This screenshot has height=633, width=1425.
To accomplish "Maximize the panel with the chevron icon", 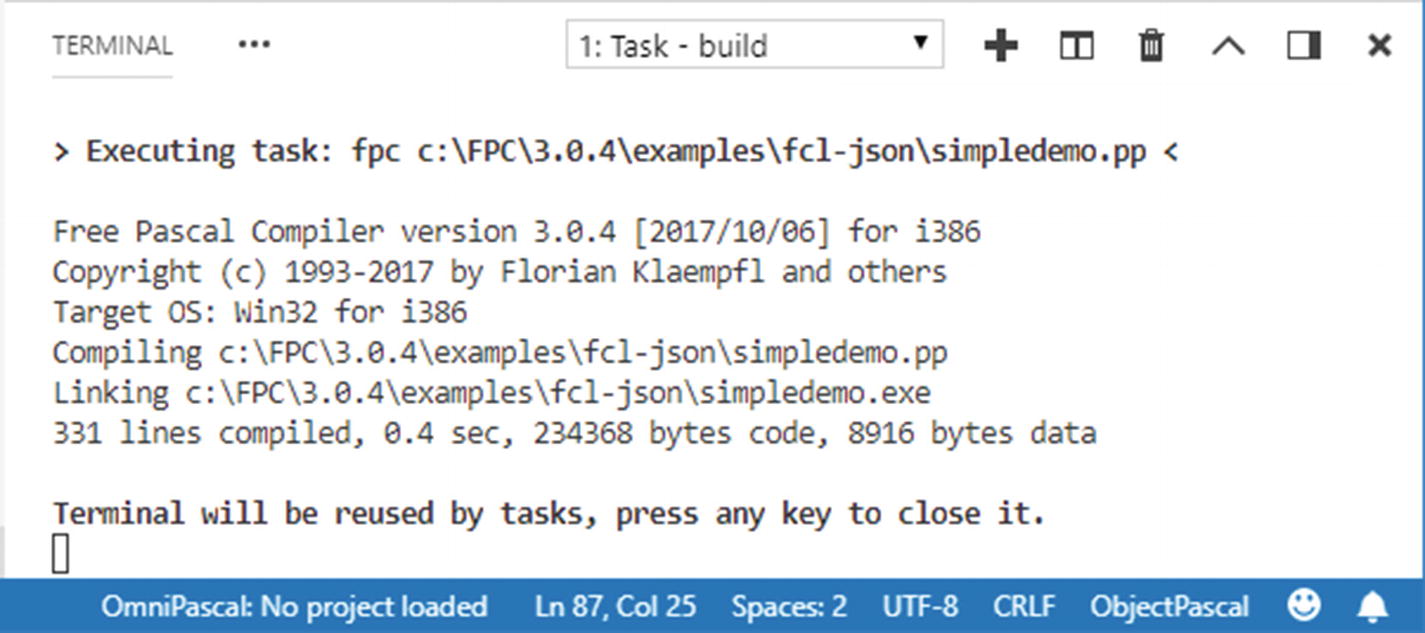I will (x=1227, y=44).
